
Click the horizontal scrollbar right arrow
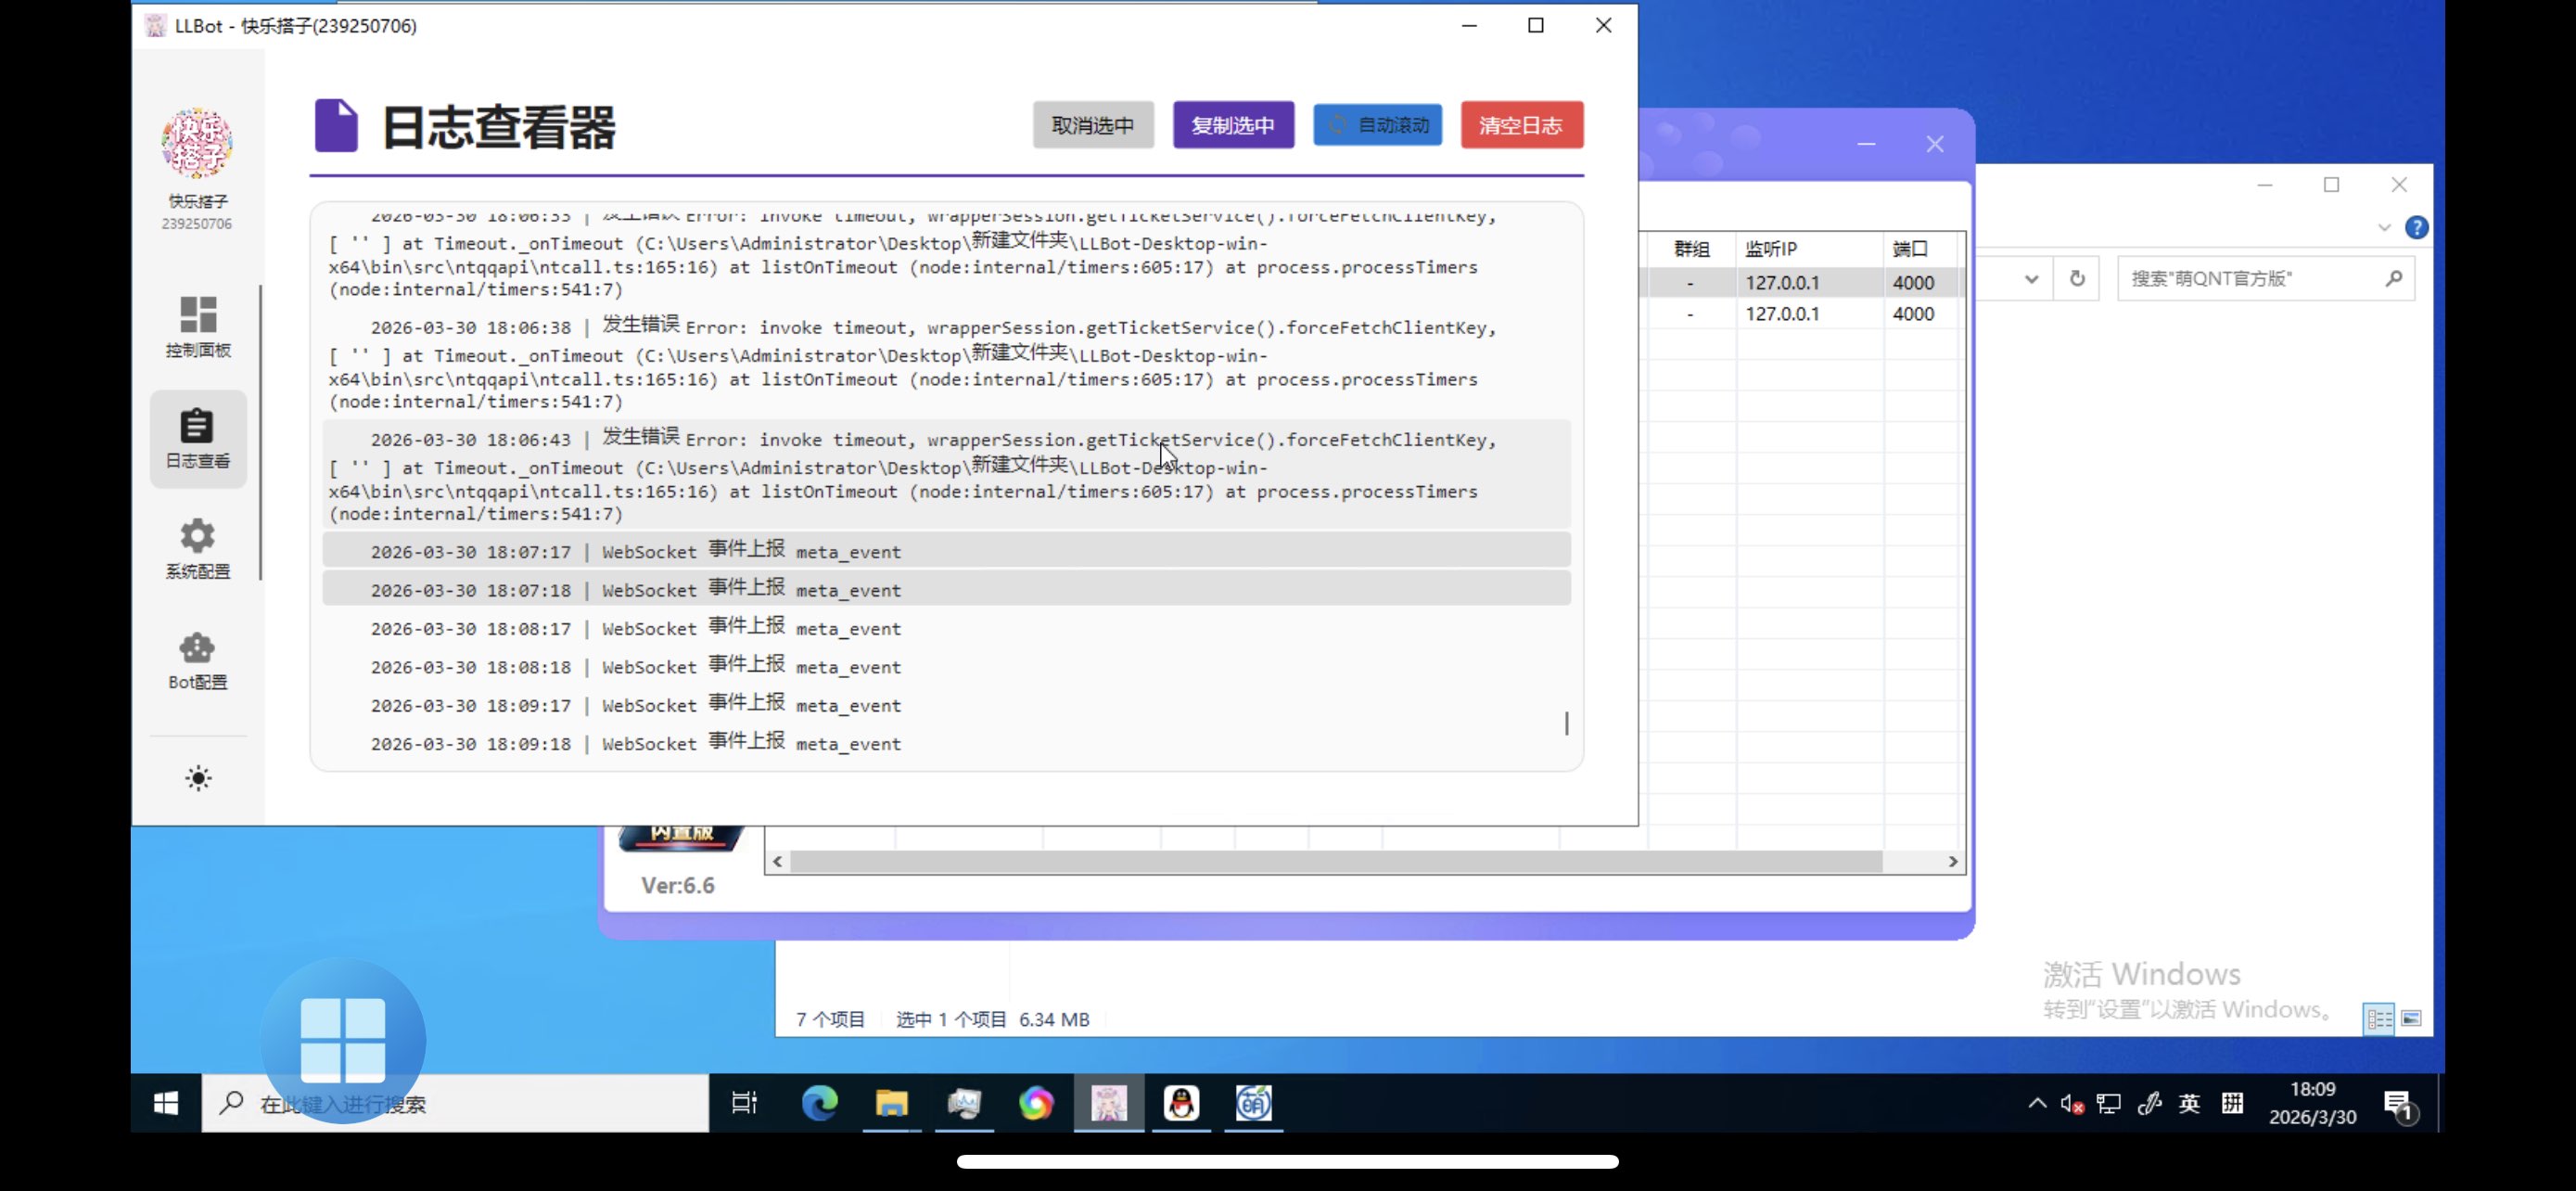(x=1952, y=861)
